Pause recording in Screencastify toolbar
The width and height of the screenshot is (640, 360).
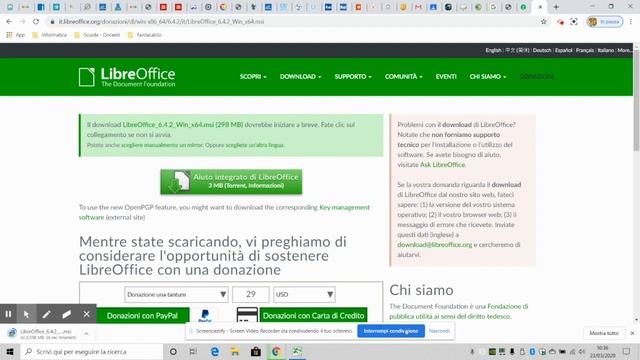point(8,314)
